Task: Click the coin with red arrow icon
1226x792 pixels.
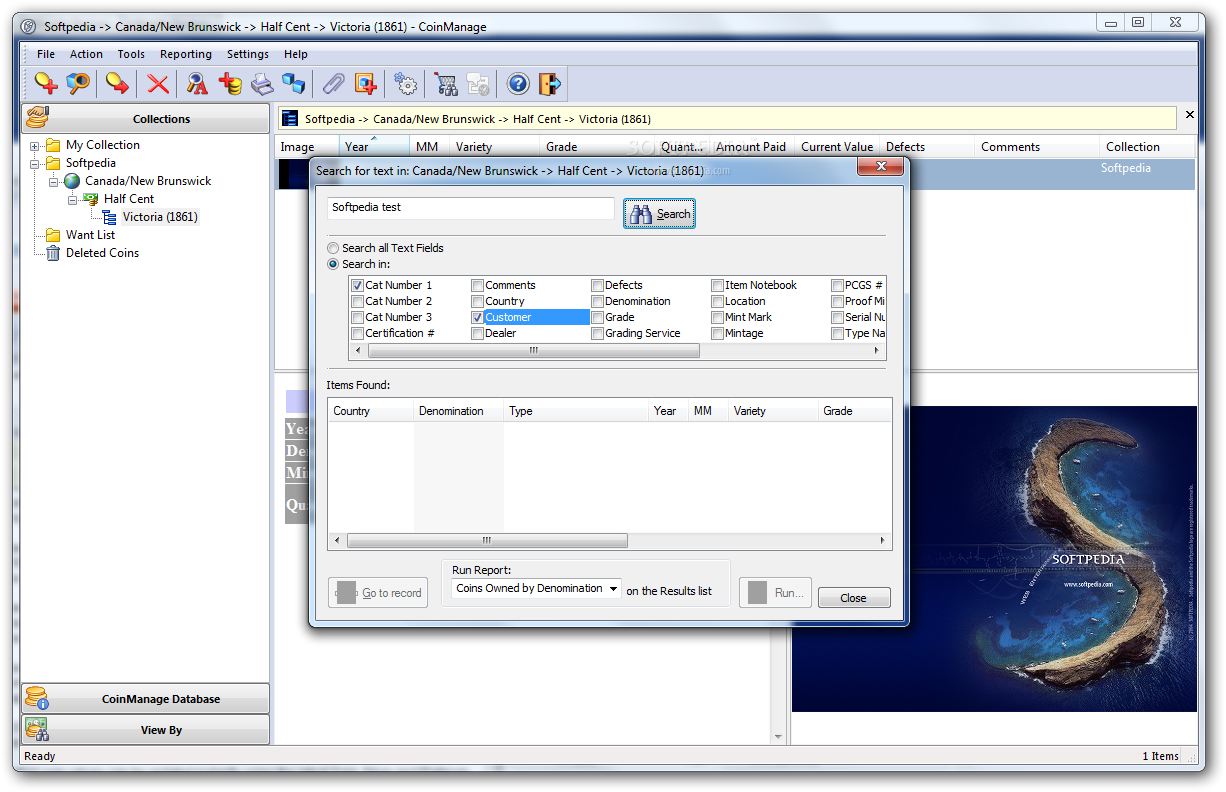Action: click(x=118, y=84)
